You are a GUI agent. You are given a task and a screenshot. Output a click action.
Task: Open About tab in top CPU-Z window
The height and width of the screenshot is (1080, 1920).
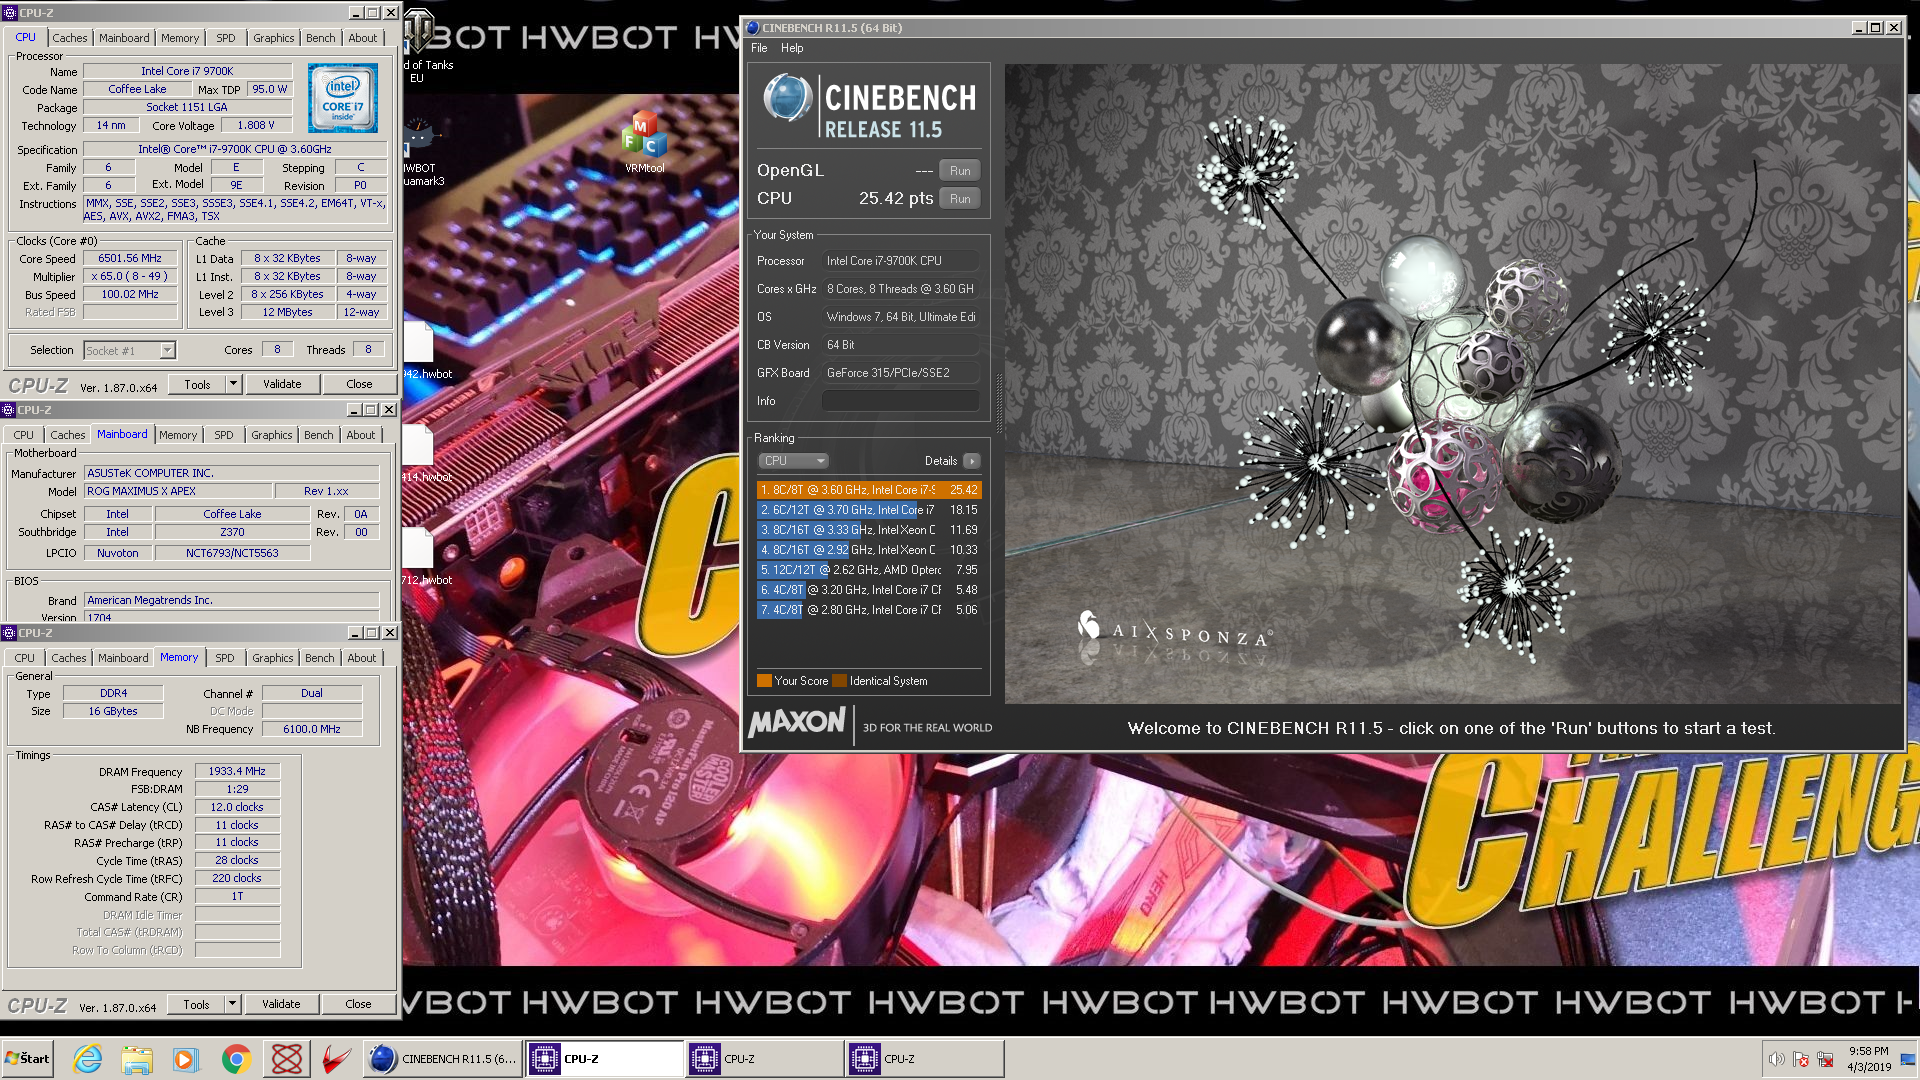362,38
